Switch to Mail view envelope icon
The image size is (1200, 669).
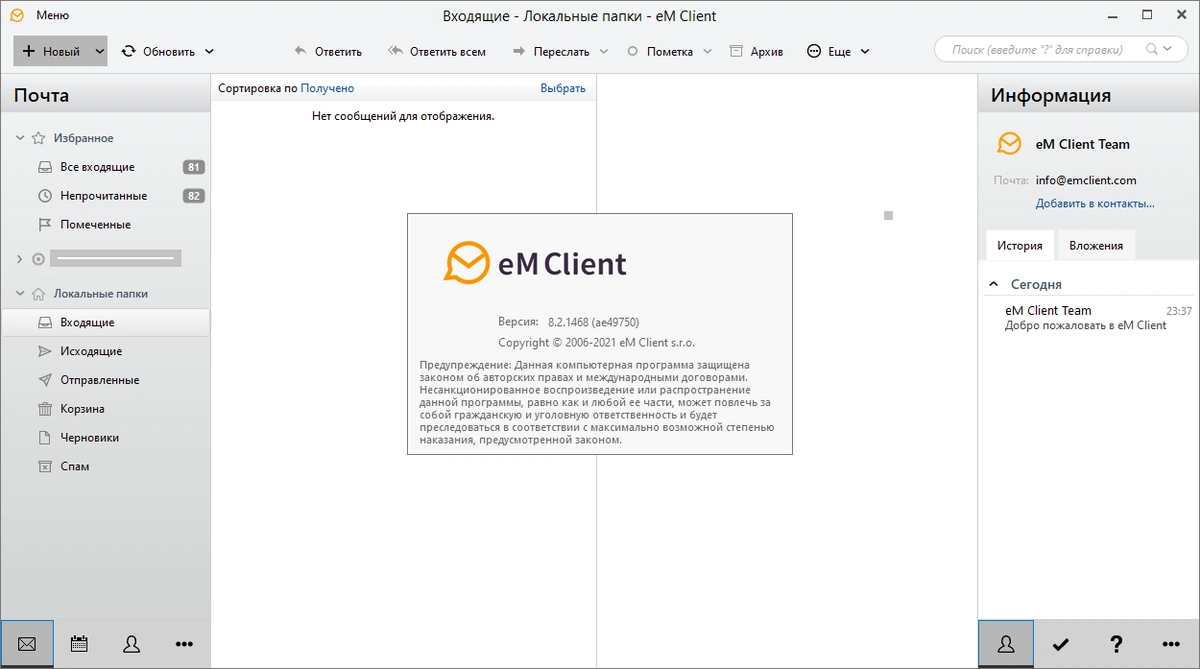[27, 644]
